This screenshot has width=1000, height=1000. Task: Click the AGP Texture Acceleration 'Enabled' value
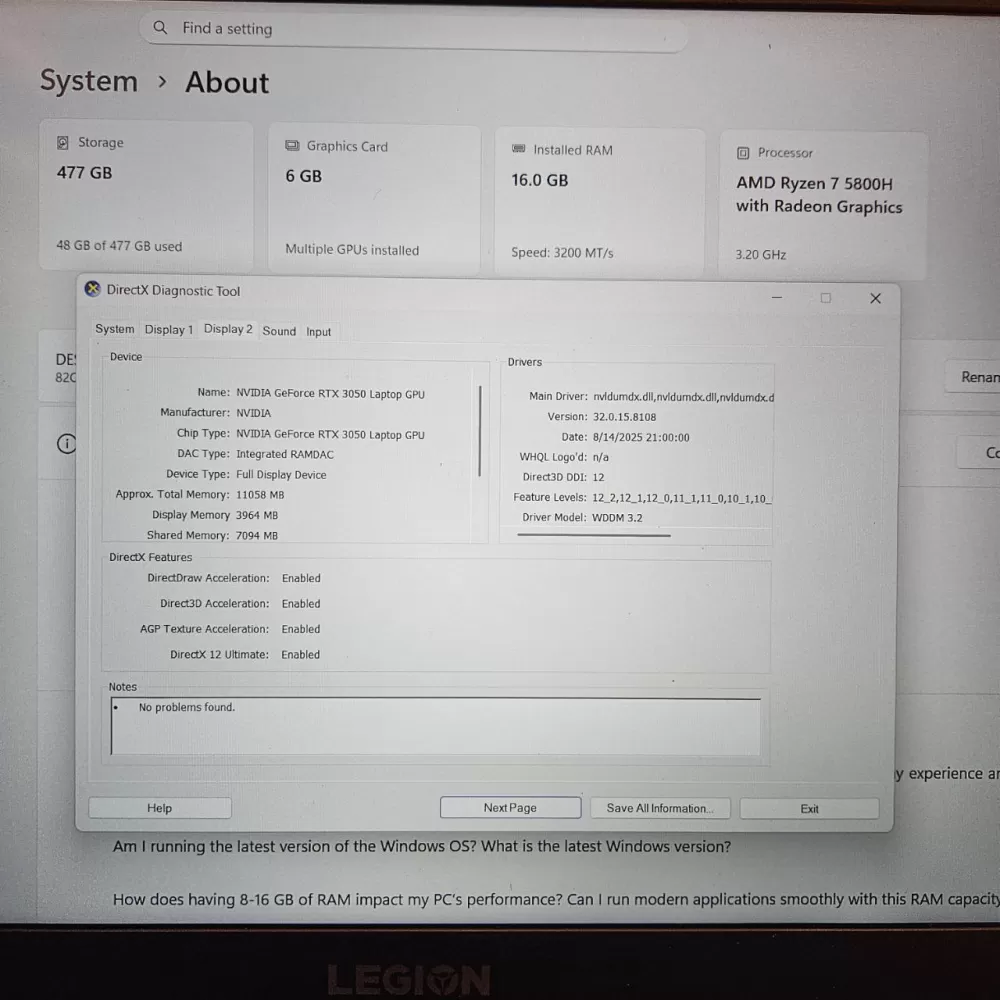(x=300, y=629)
